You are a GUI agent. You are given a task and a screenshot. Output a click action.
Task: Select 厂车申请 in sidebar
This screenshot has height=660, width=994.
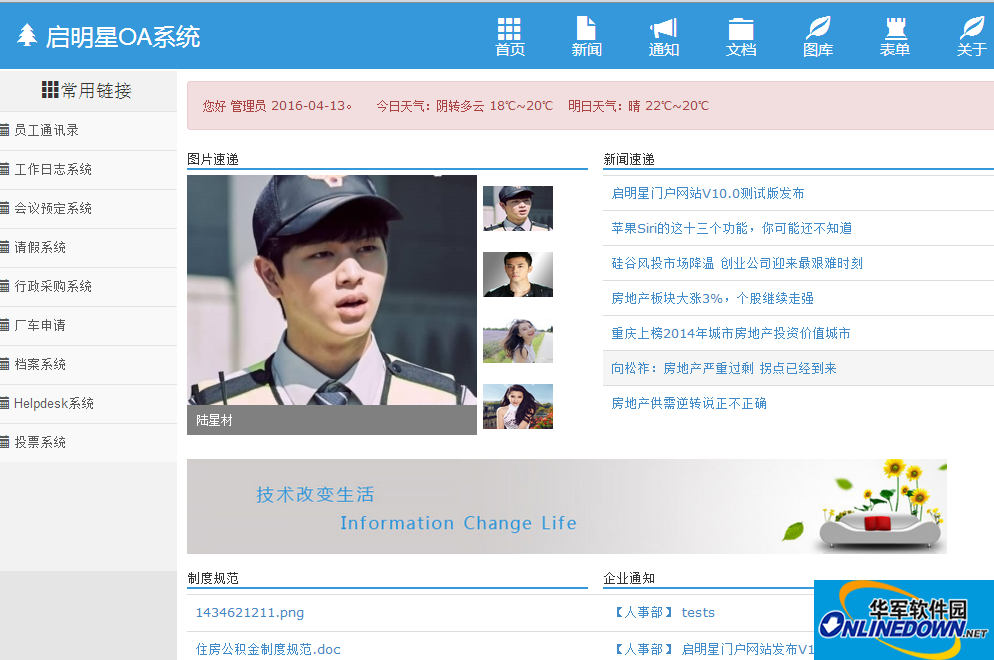point(40,325)
